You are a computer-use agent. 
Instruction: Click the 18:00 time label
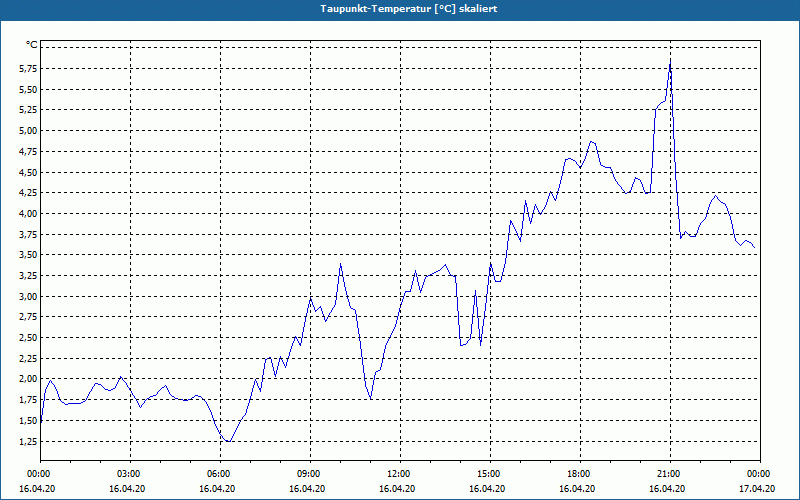[580, 474]
